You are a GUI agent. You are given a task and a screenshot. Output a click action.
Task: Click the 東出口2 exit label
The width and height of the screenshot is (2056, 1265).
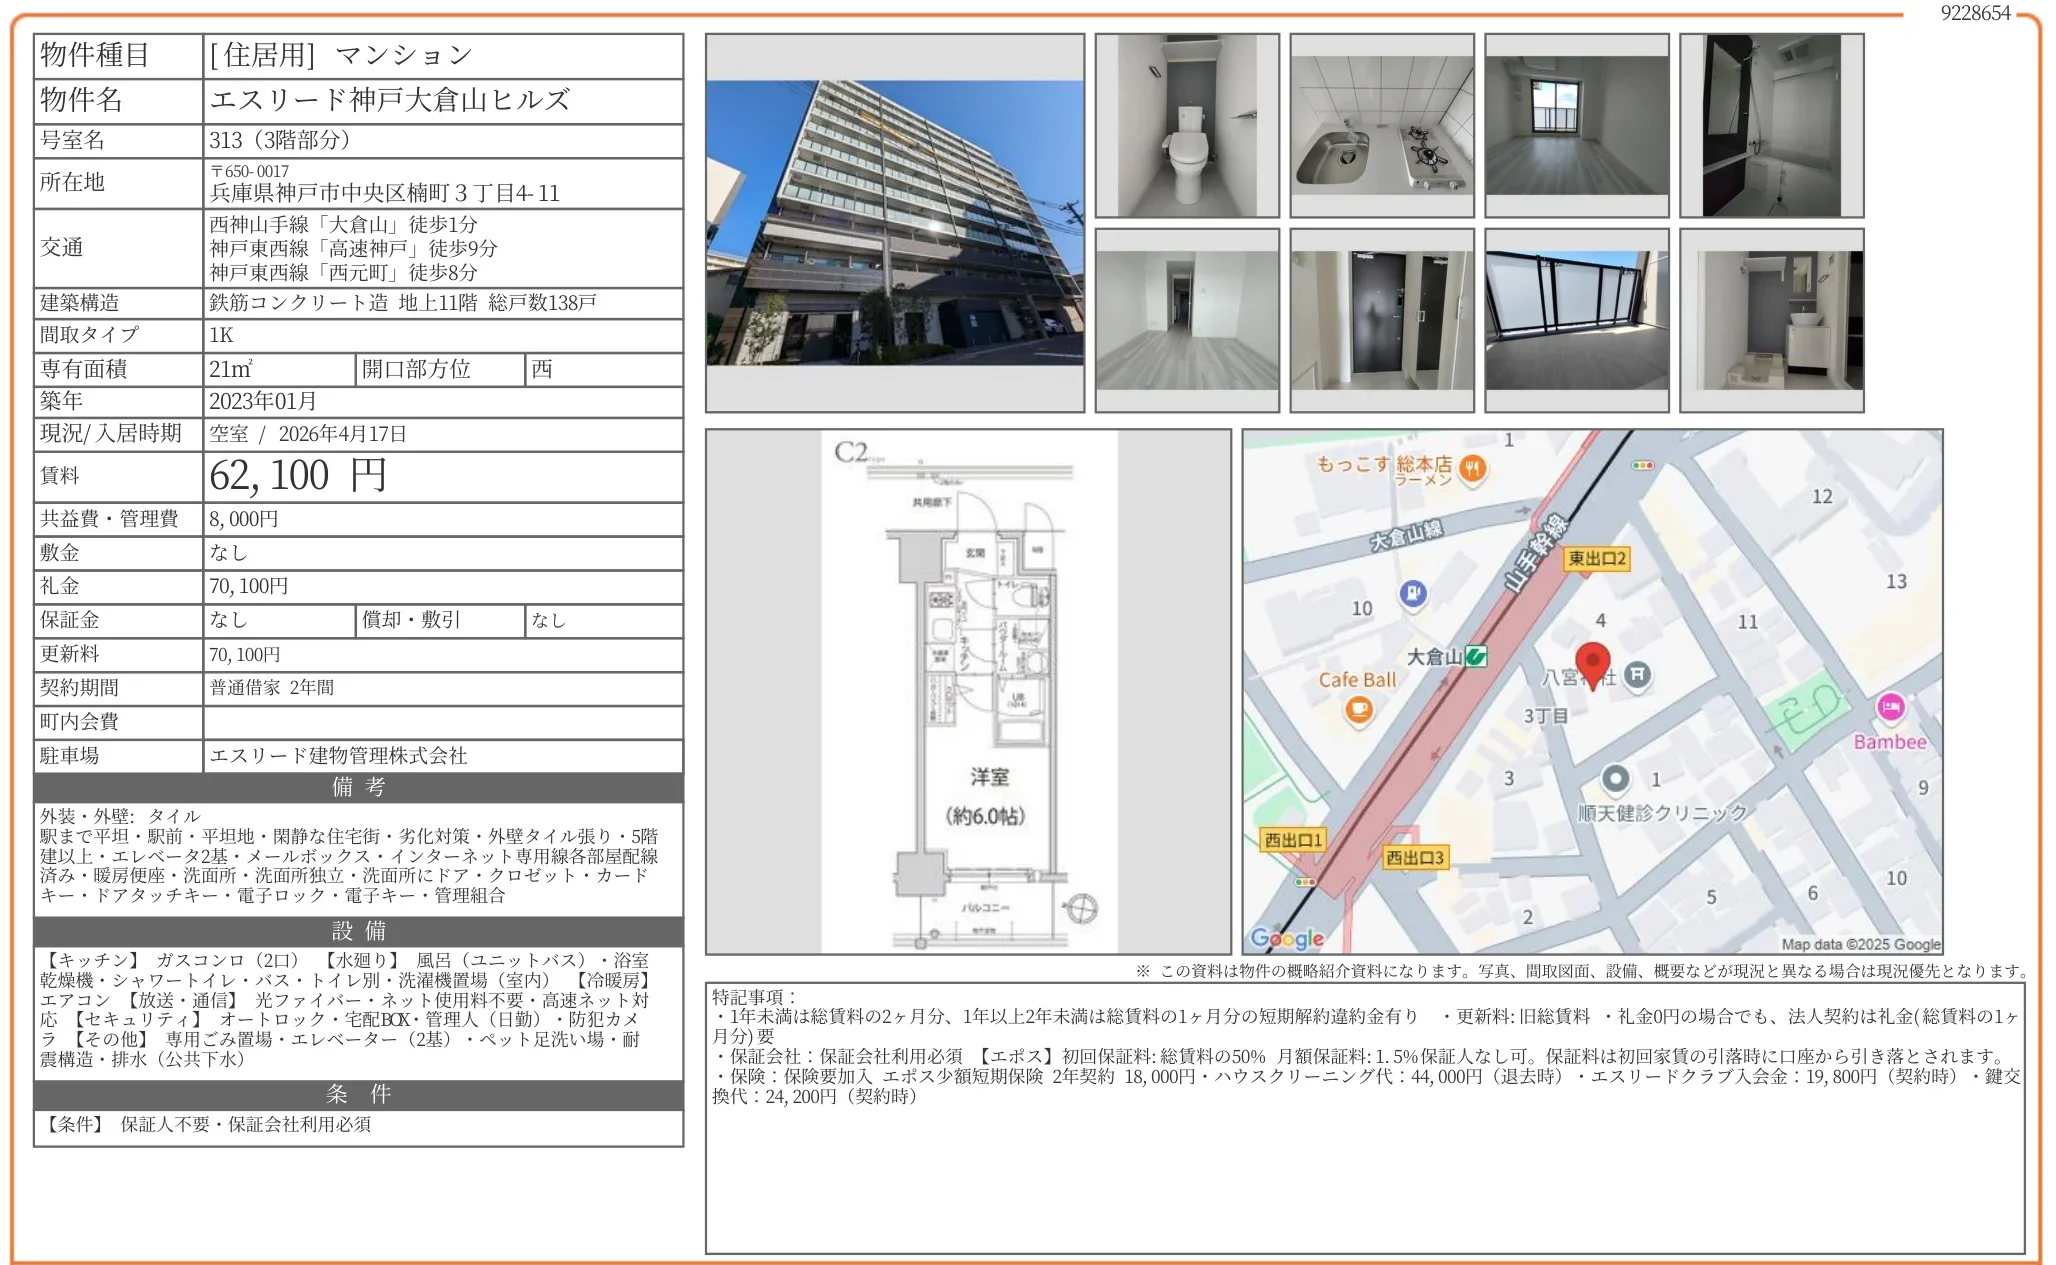1597,559
